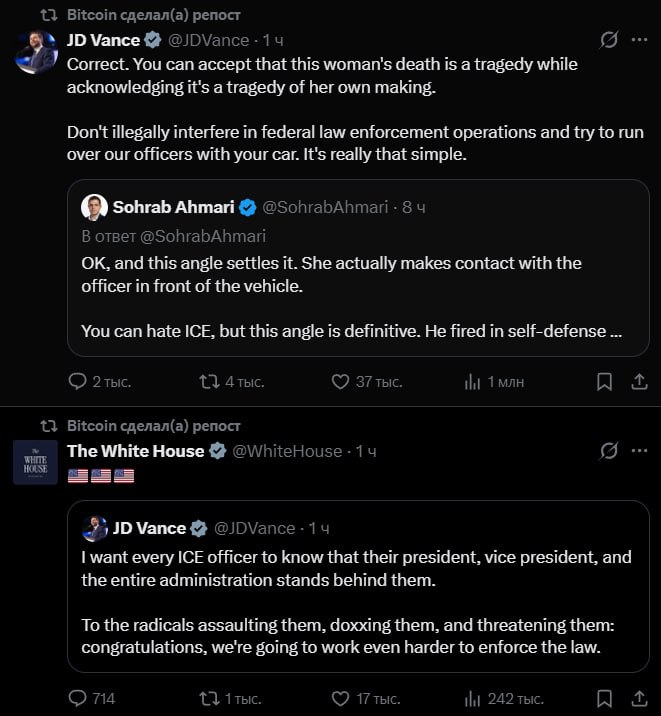Reply to The White House post

coord(78,698)
